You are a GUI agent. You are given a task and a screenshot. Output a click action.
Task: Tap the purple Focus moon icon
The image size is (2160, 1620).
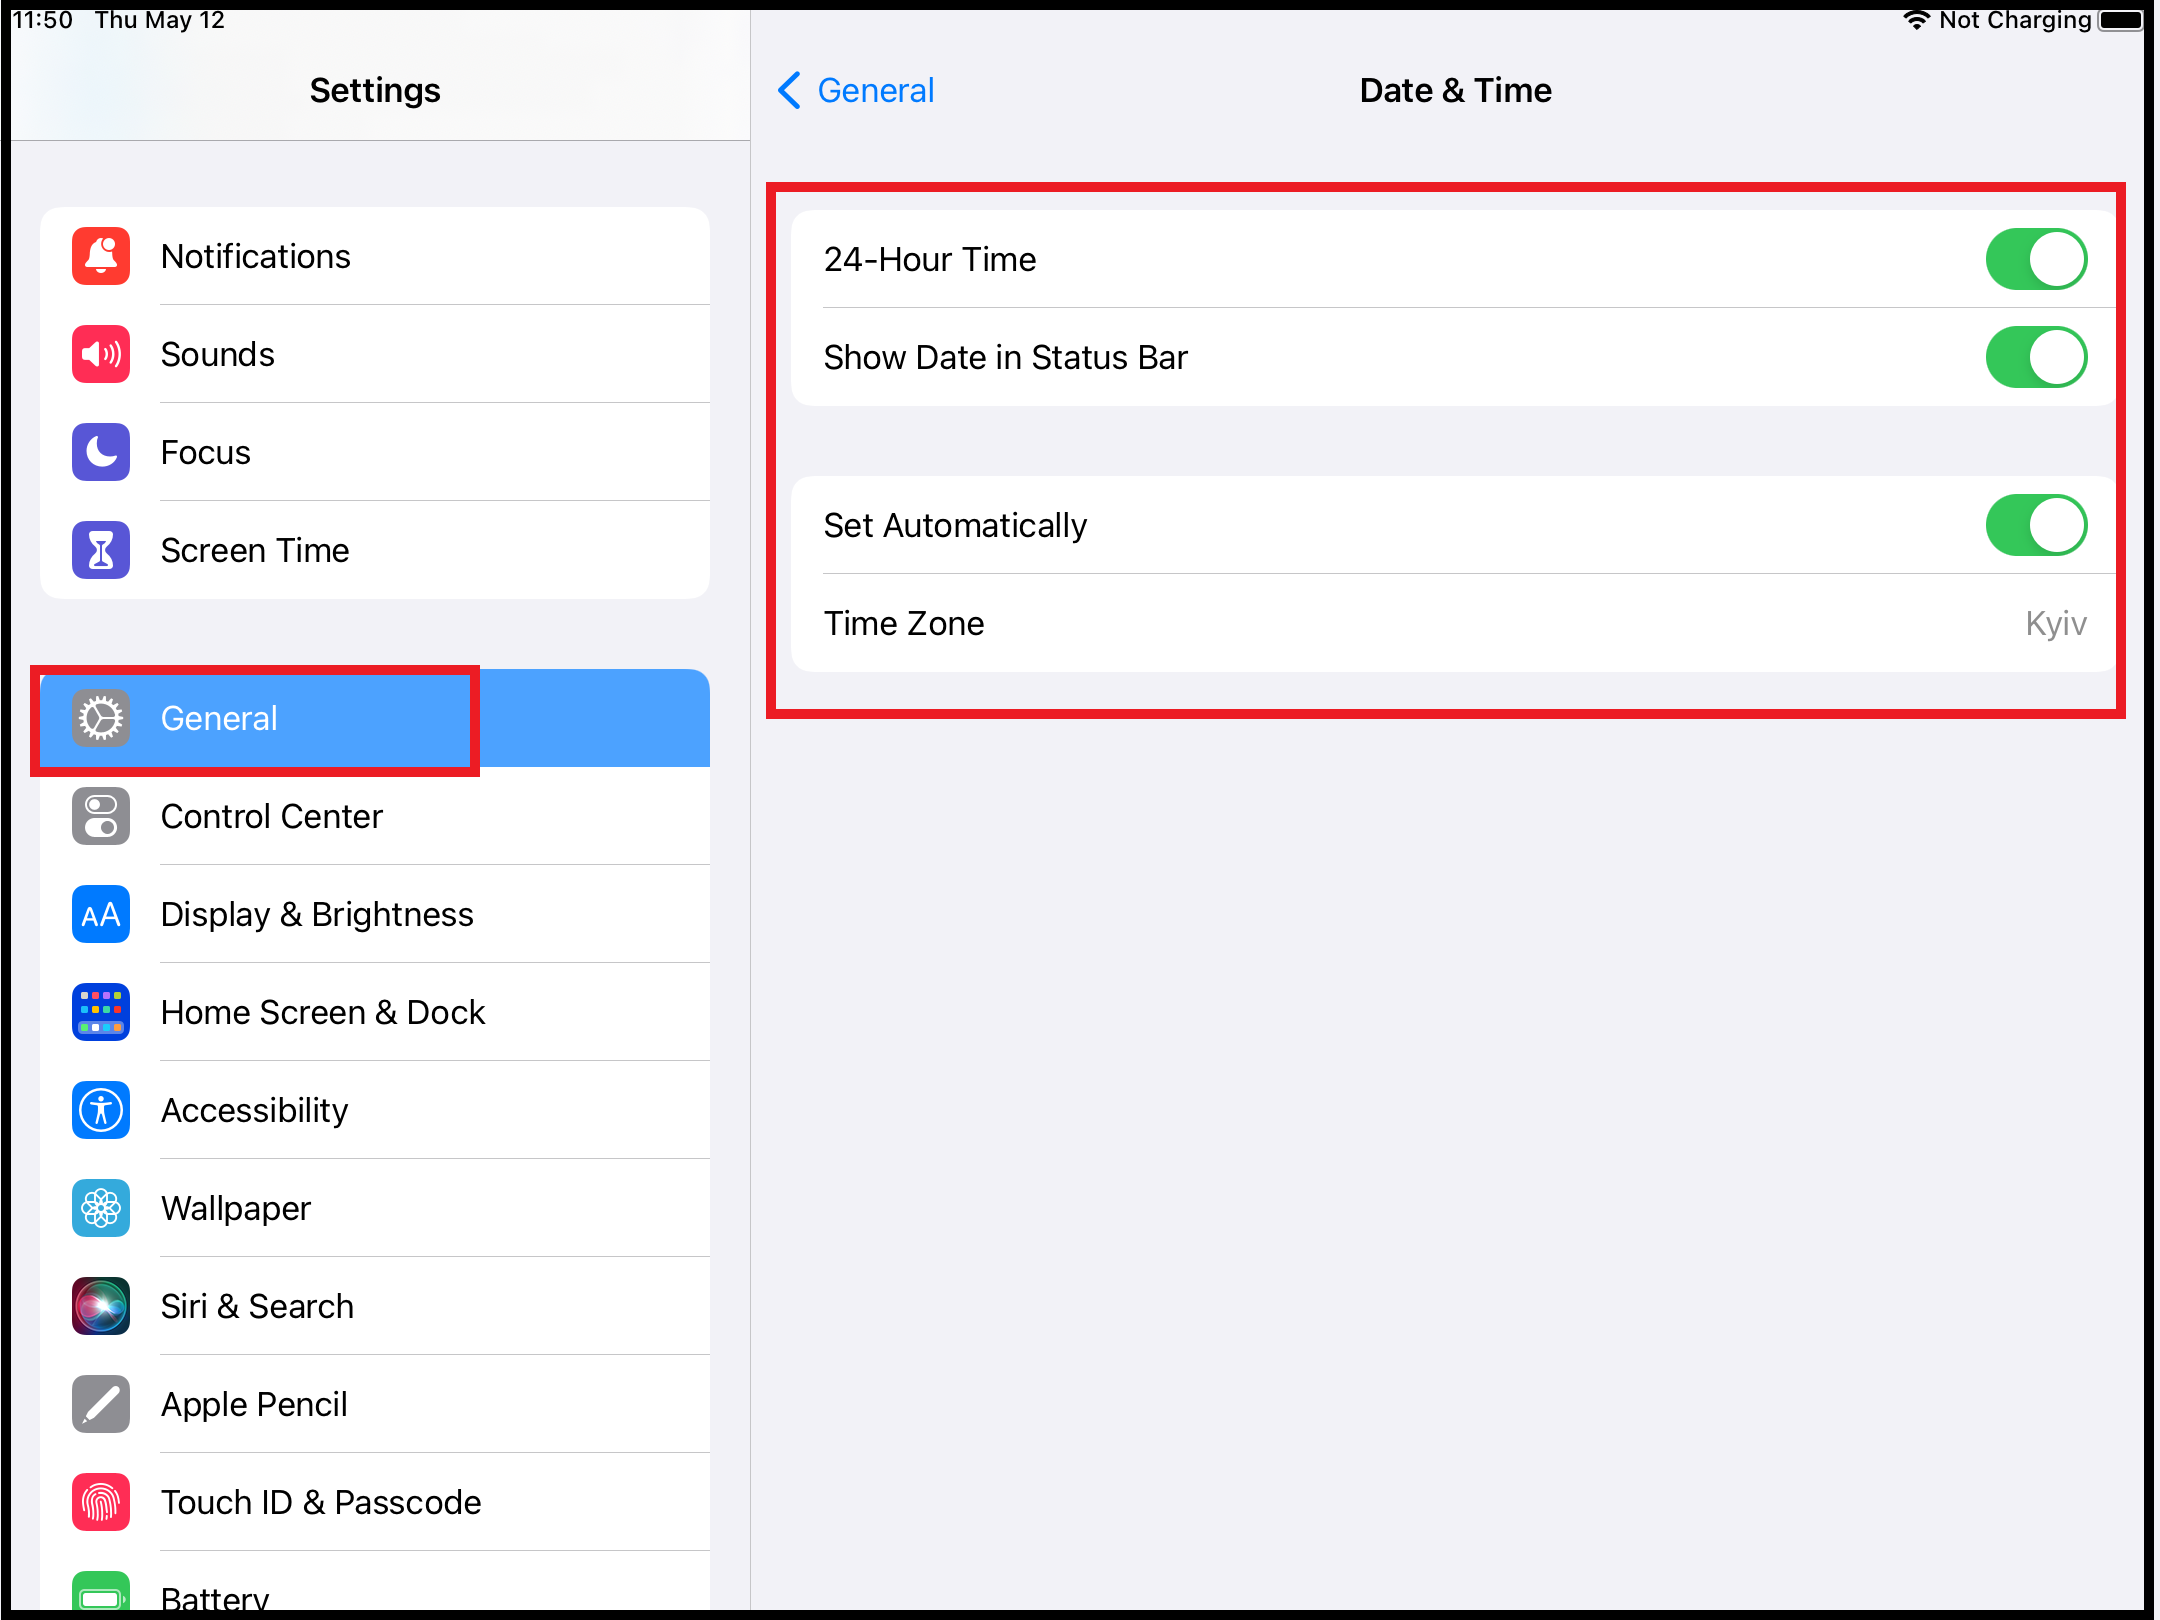click(101, 452)
